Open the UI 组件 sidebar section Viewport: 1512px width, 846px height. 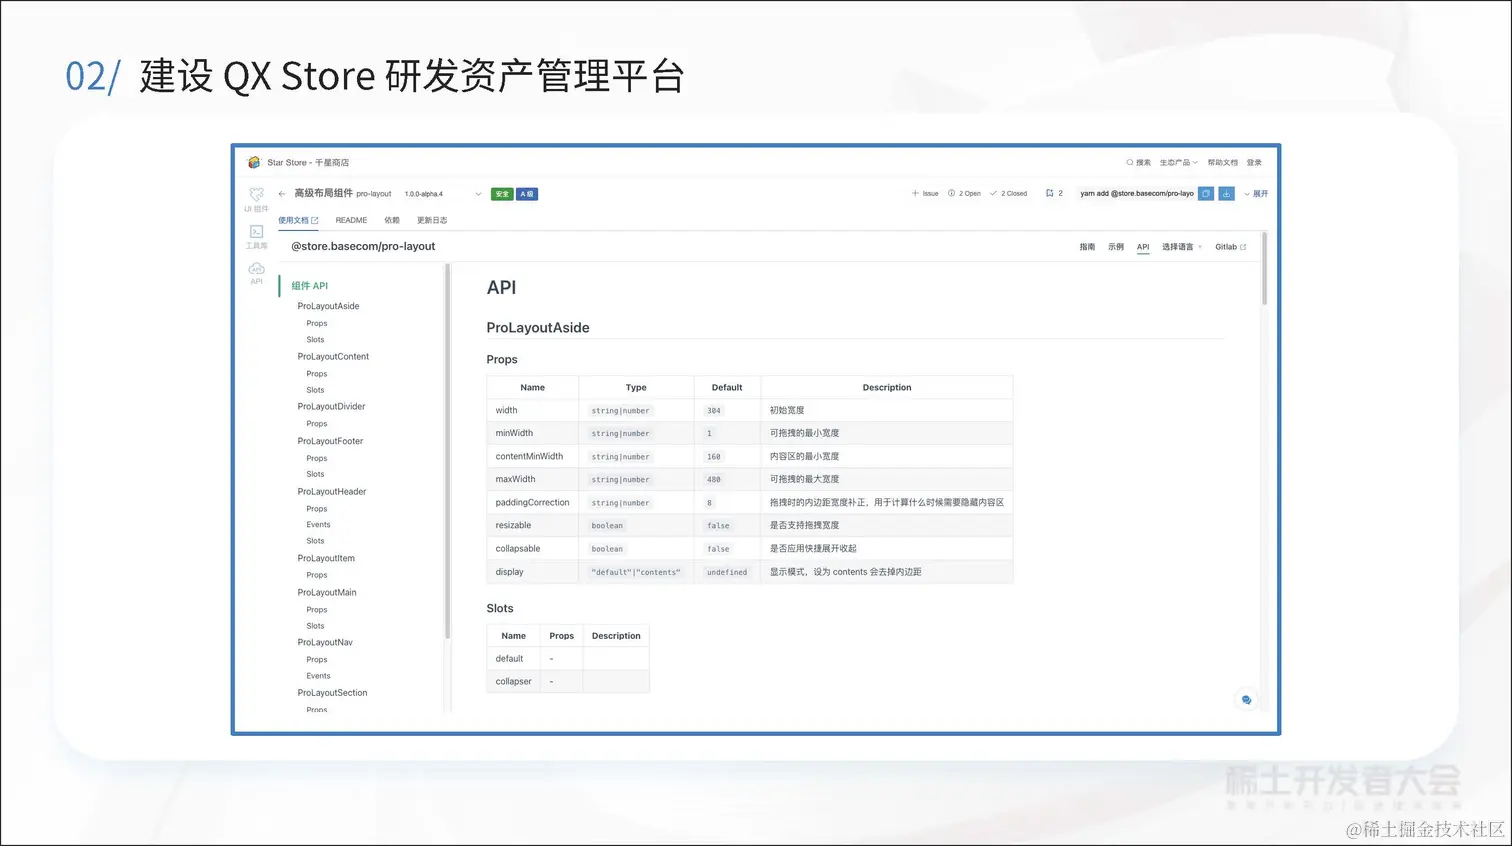click(x=256, y=199)
